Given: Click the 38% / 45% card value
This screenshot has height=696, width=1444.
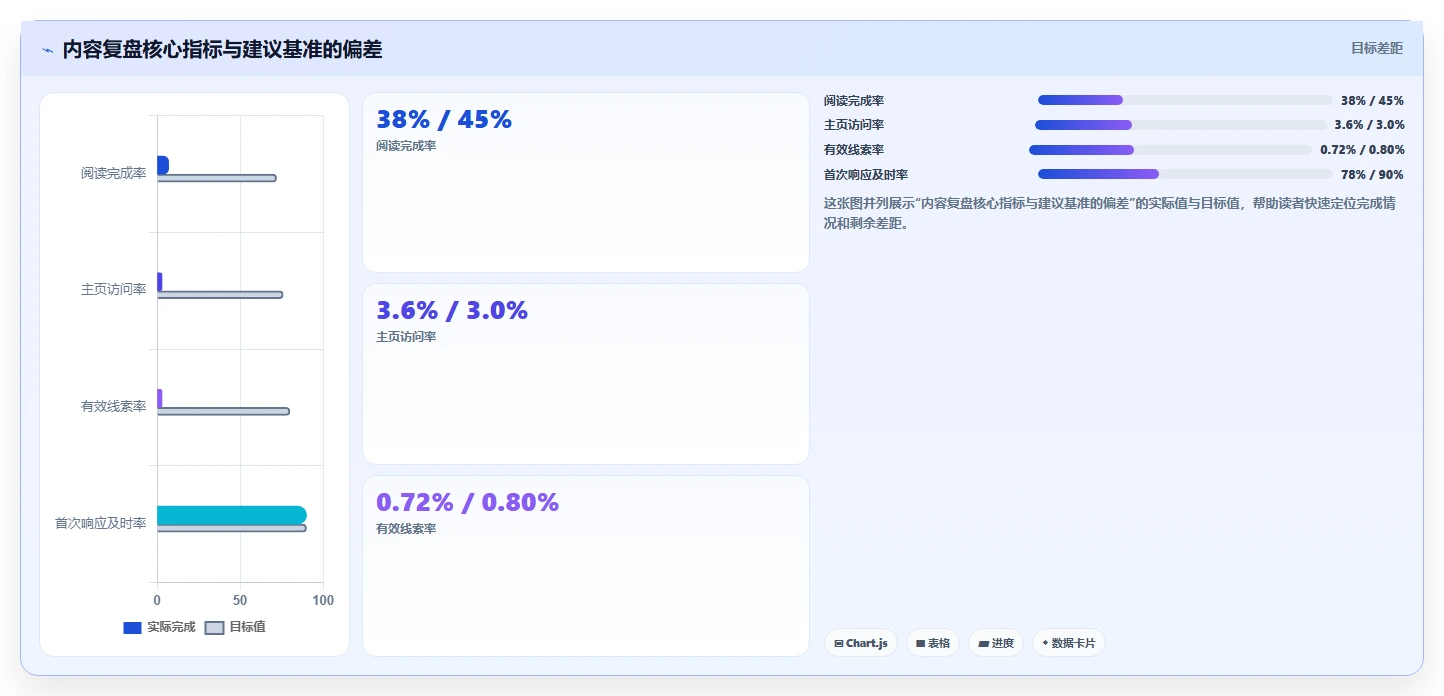Looking at the screenshot, I should (444, 120).
